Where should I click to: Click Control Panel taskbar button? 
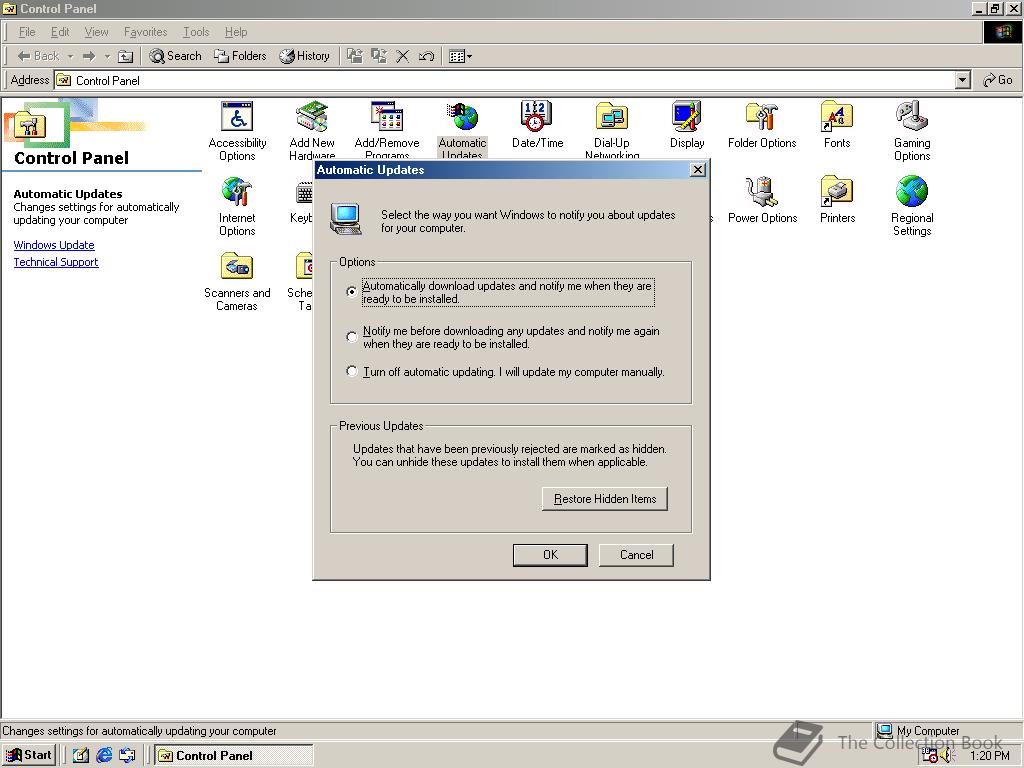click(x=234, y=756)
